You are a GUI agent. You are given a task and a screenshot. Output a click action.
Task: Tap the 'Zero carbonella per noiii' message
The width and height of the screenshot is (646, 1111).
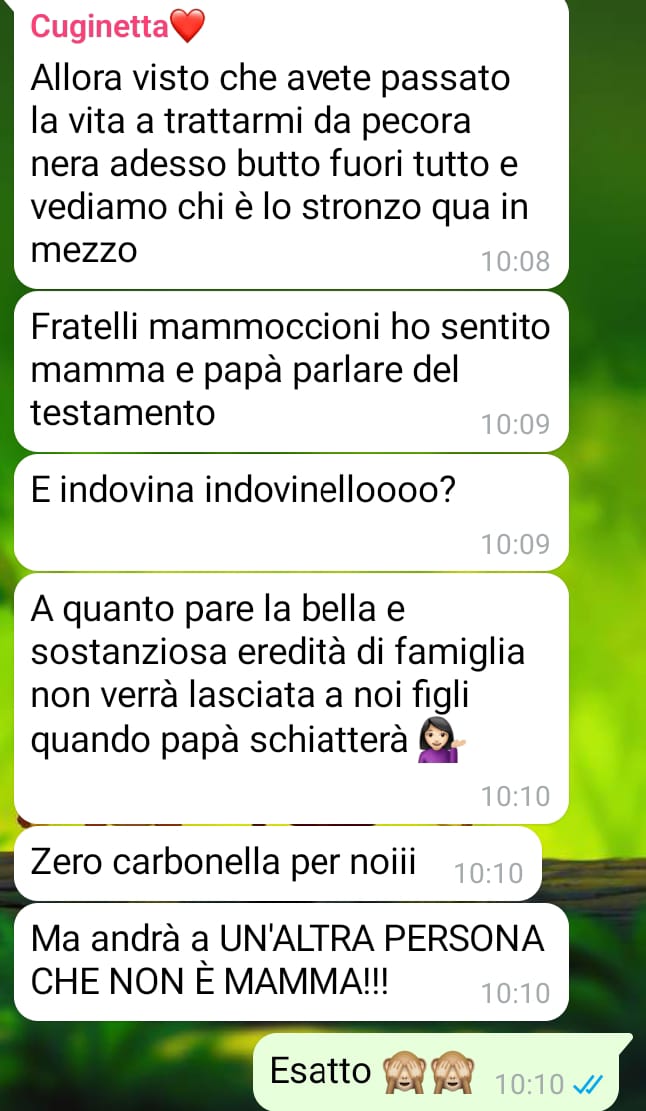[x=278, y=864]
